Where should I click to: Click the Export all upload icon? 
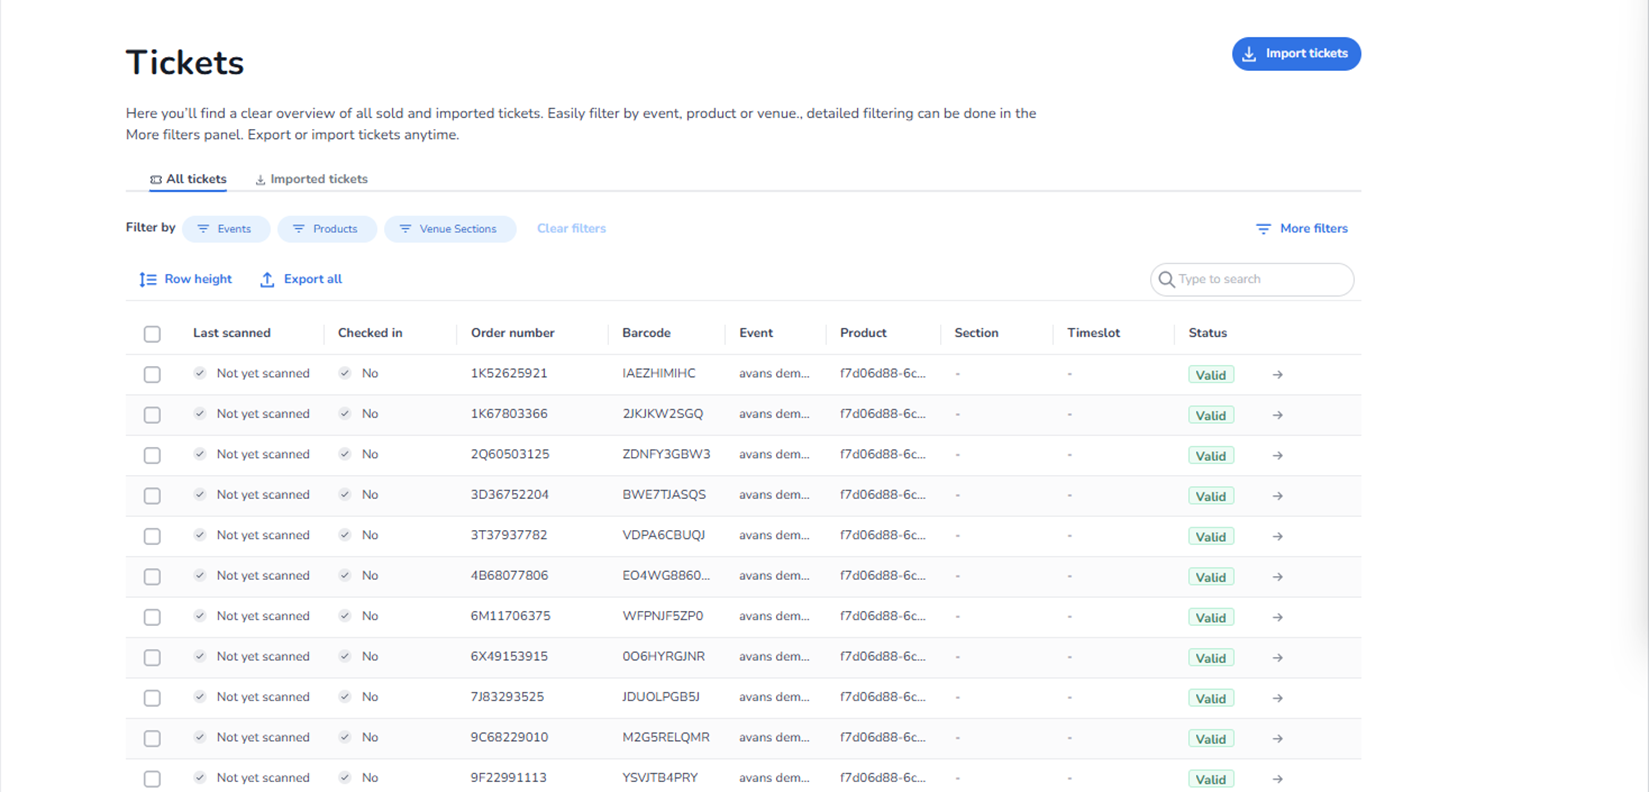coord(267,280)
